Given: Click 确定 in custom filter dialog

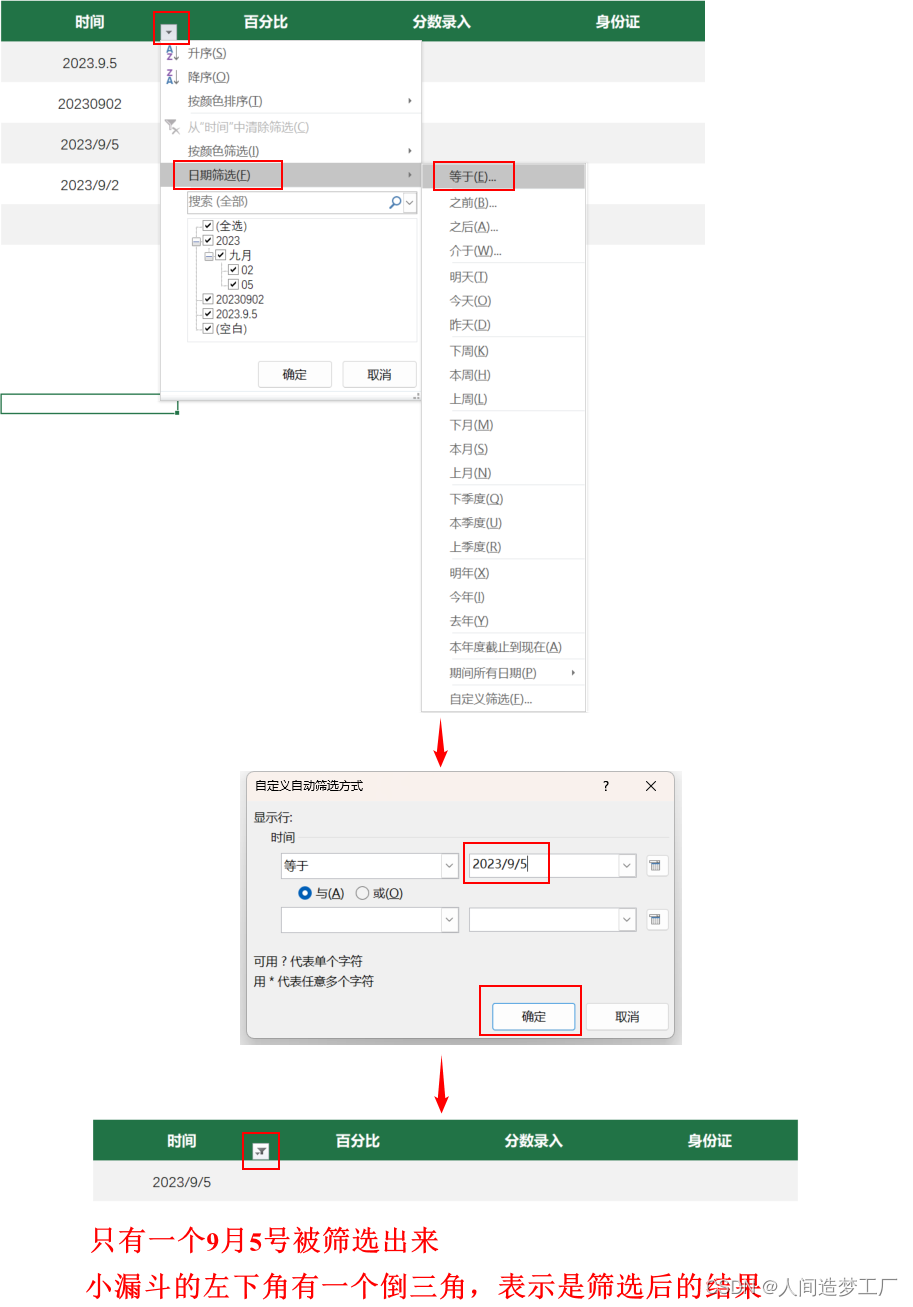Looking at the screenshot, I should 534,1017.
